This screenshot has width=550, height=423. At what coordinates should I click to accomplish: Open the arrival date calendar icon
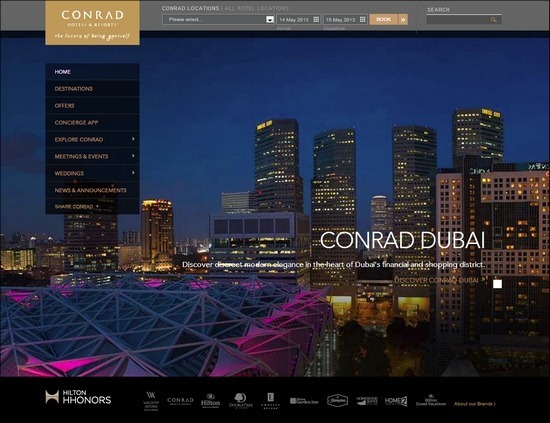(x=316, y=20)
